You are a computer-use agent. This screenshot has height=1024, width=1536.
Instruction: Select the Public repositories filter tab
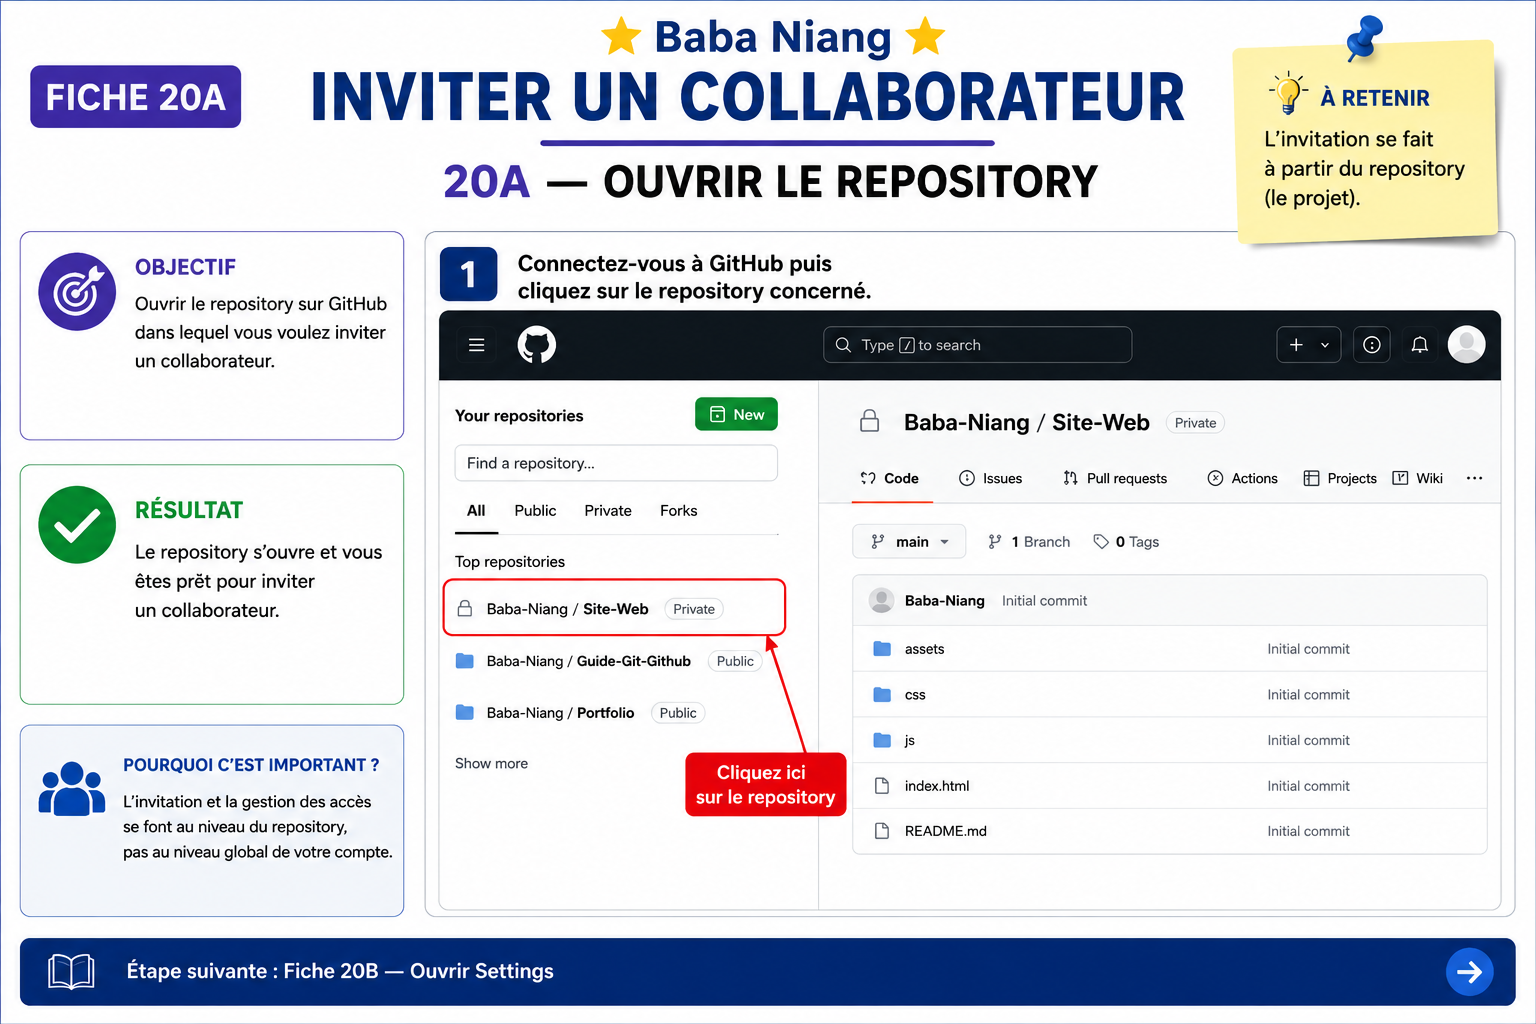coord(535,510)
